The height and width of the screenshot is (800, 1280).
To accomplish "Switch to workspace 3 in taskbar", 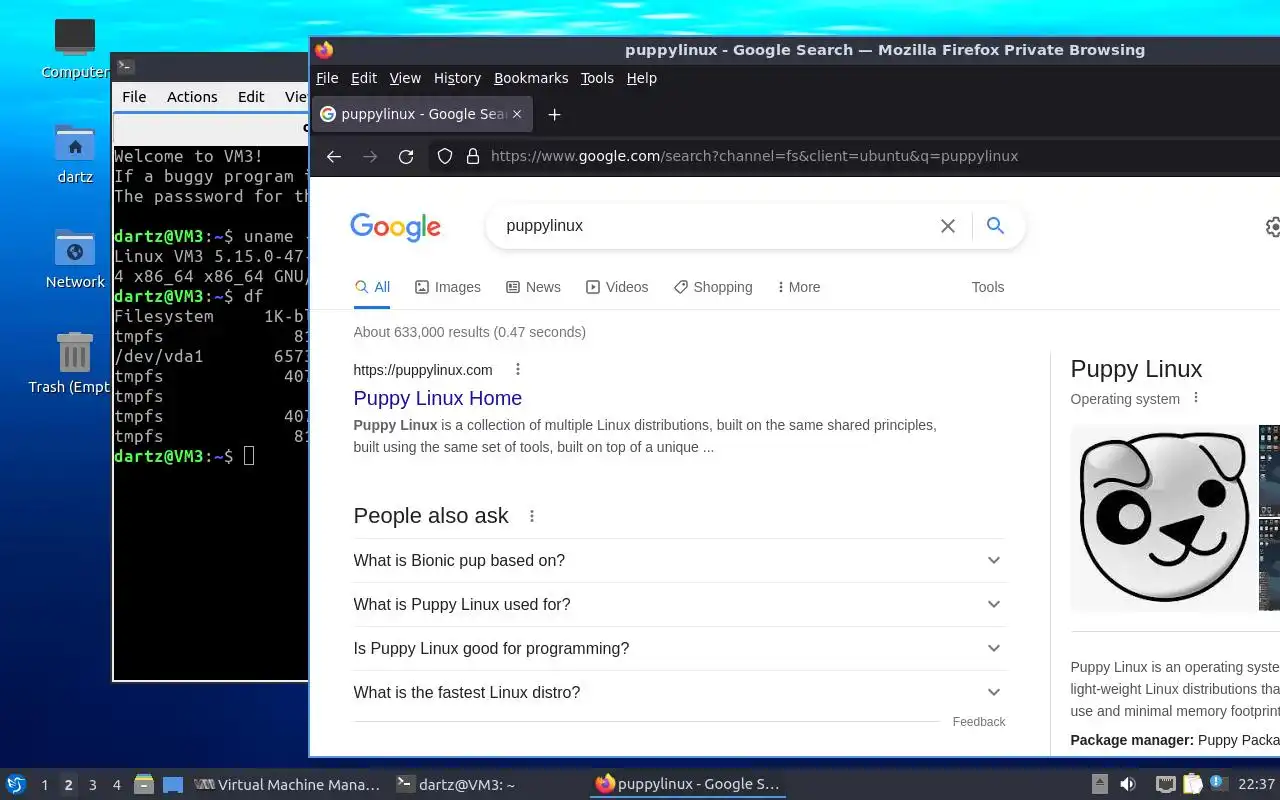I will click(92, 785).
